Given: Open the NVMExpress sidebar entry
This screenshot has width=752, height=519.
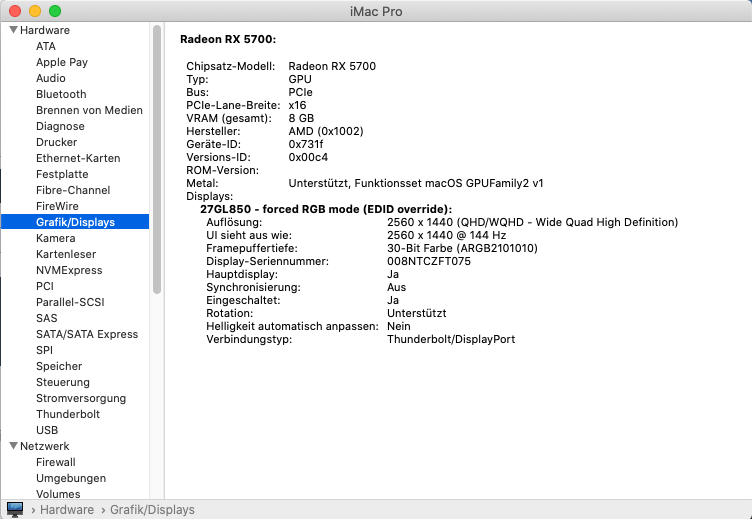Looking at the screenshot, I should 69,270.
